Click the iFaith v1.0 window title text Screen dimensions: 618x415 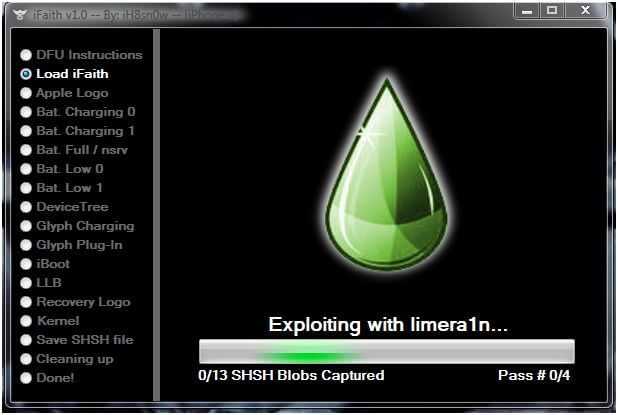coord(136,15)
